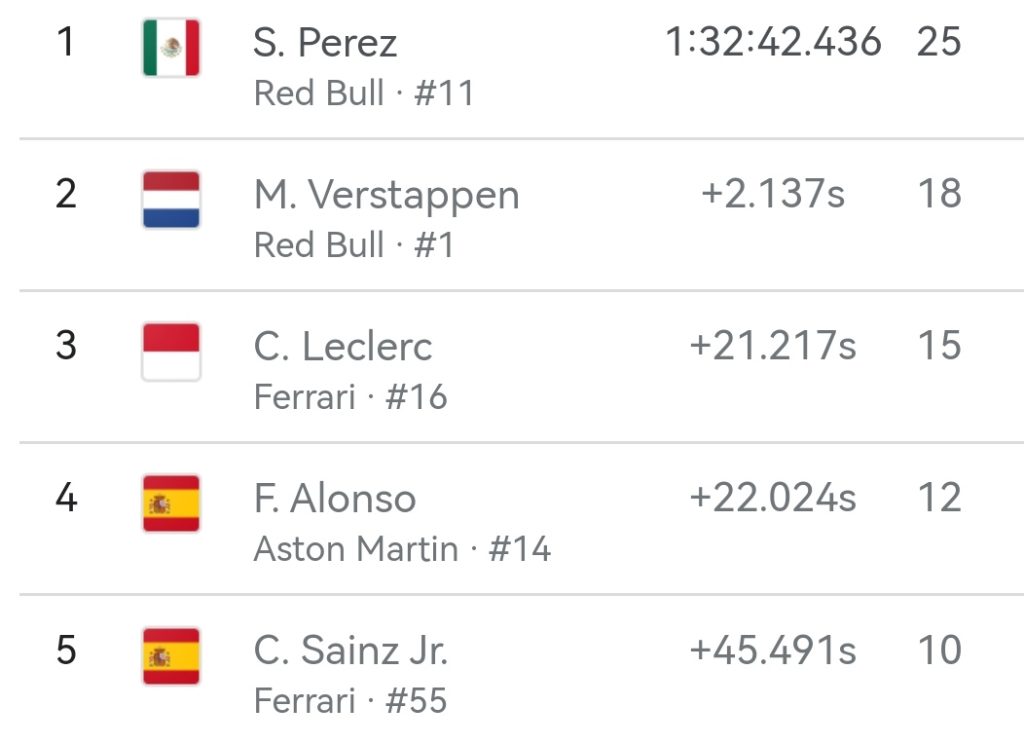Click the Ferrari · #16 team label
Screen dimensions: 1024x744
click(x=350, y=397)
